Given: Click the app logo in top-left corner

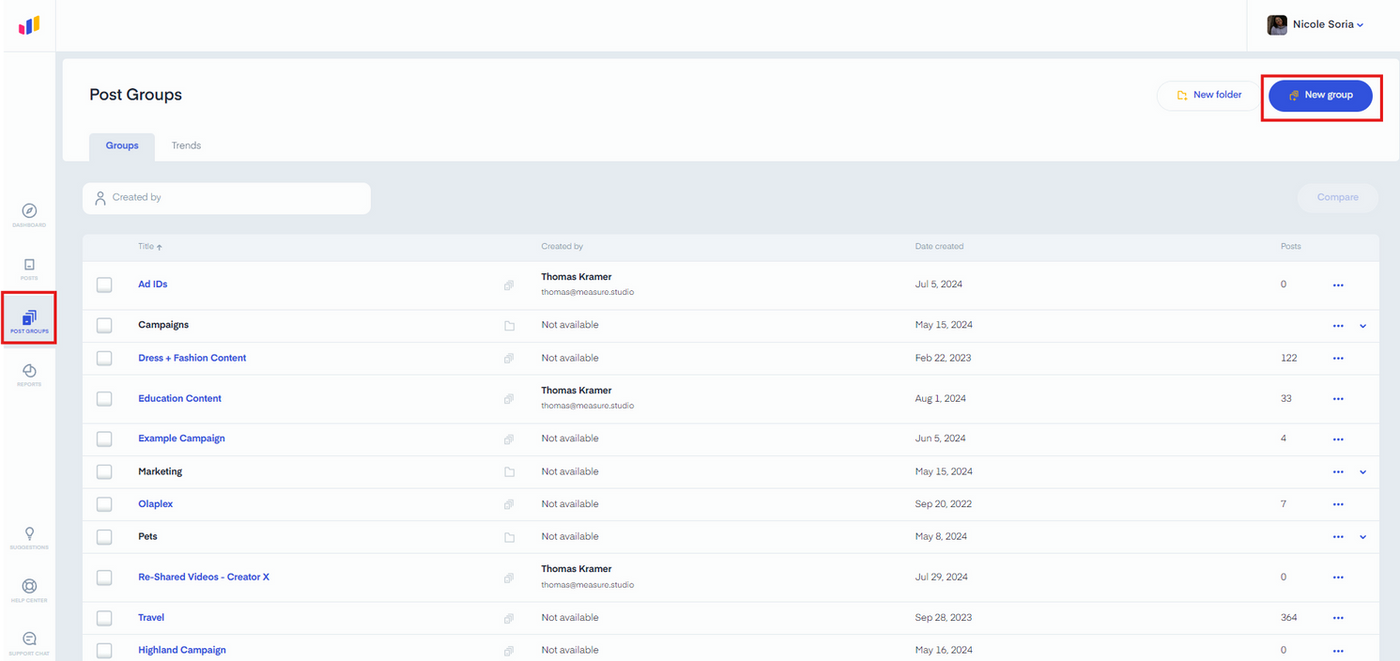Looking at the screenshot, I should click(x=29, y=25).
